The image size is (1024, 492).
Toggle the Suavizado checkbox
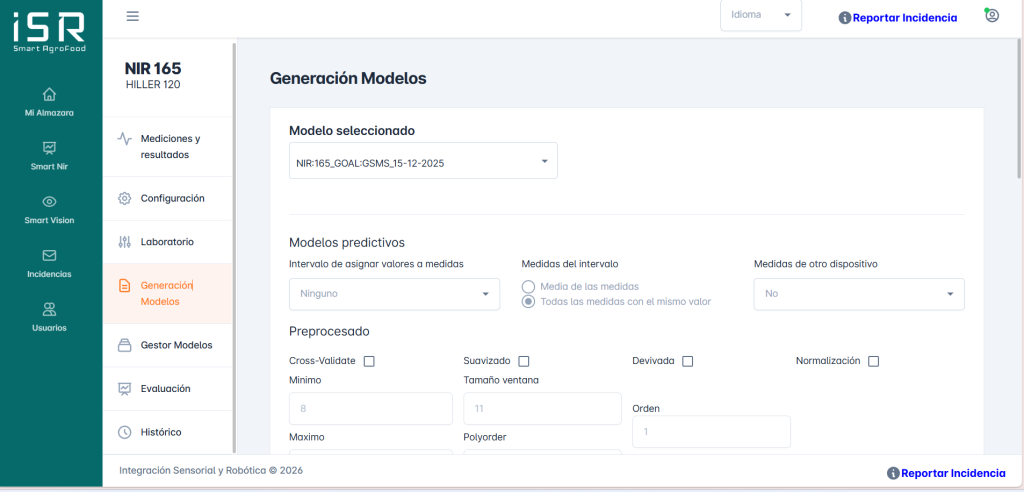(x=524, y=361)
